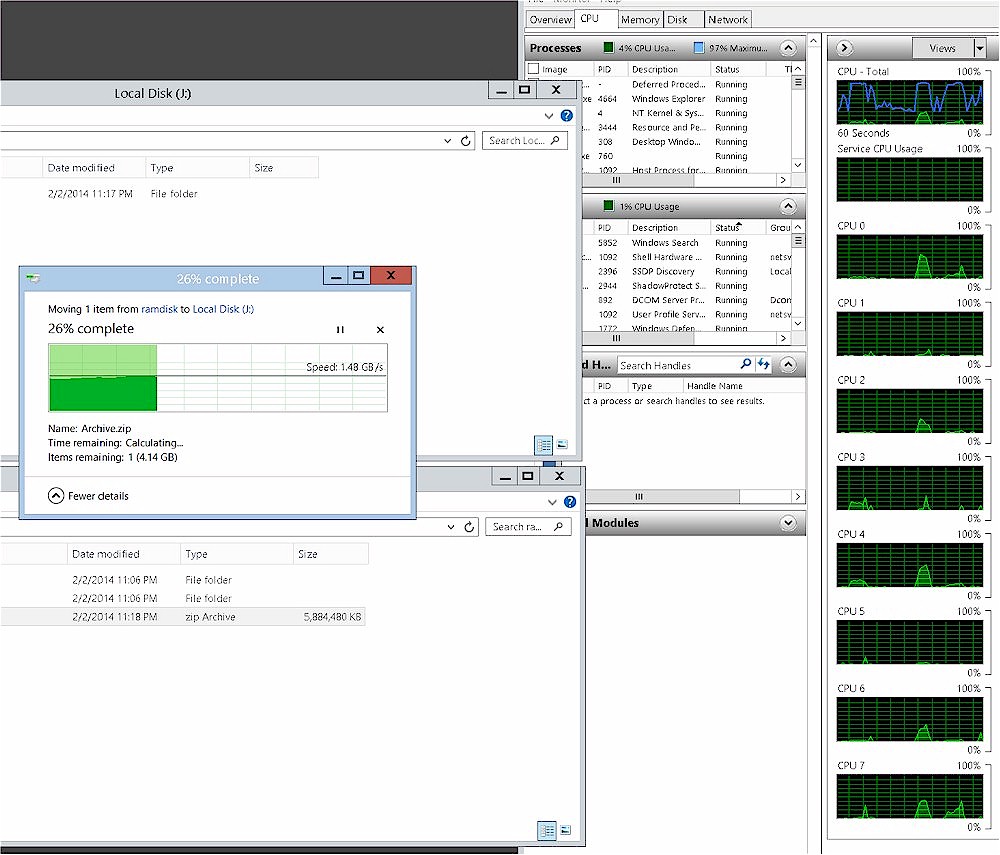1000x855 pixels.
Task: Sort Local Disk files by Type column
Action: (x=197, y=168)
